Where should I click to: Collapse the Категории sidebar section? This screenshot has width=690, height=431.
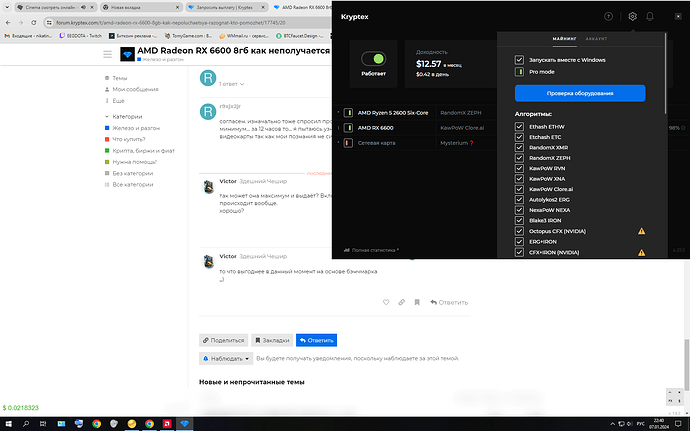pos(123,117)
